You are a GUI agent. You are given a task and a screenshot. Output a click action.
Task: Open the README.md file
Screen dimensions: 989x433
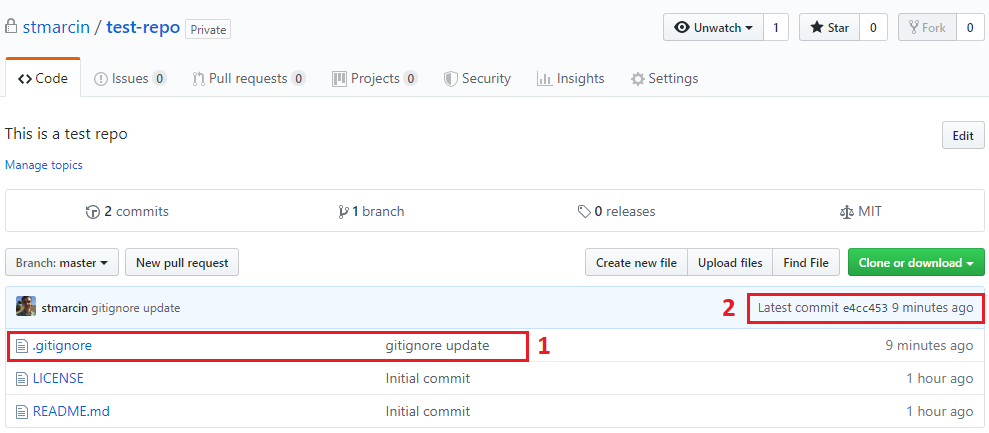pos(71,412)
